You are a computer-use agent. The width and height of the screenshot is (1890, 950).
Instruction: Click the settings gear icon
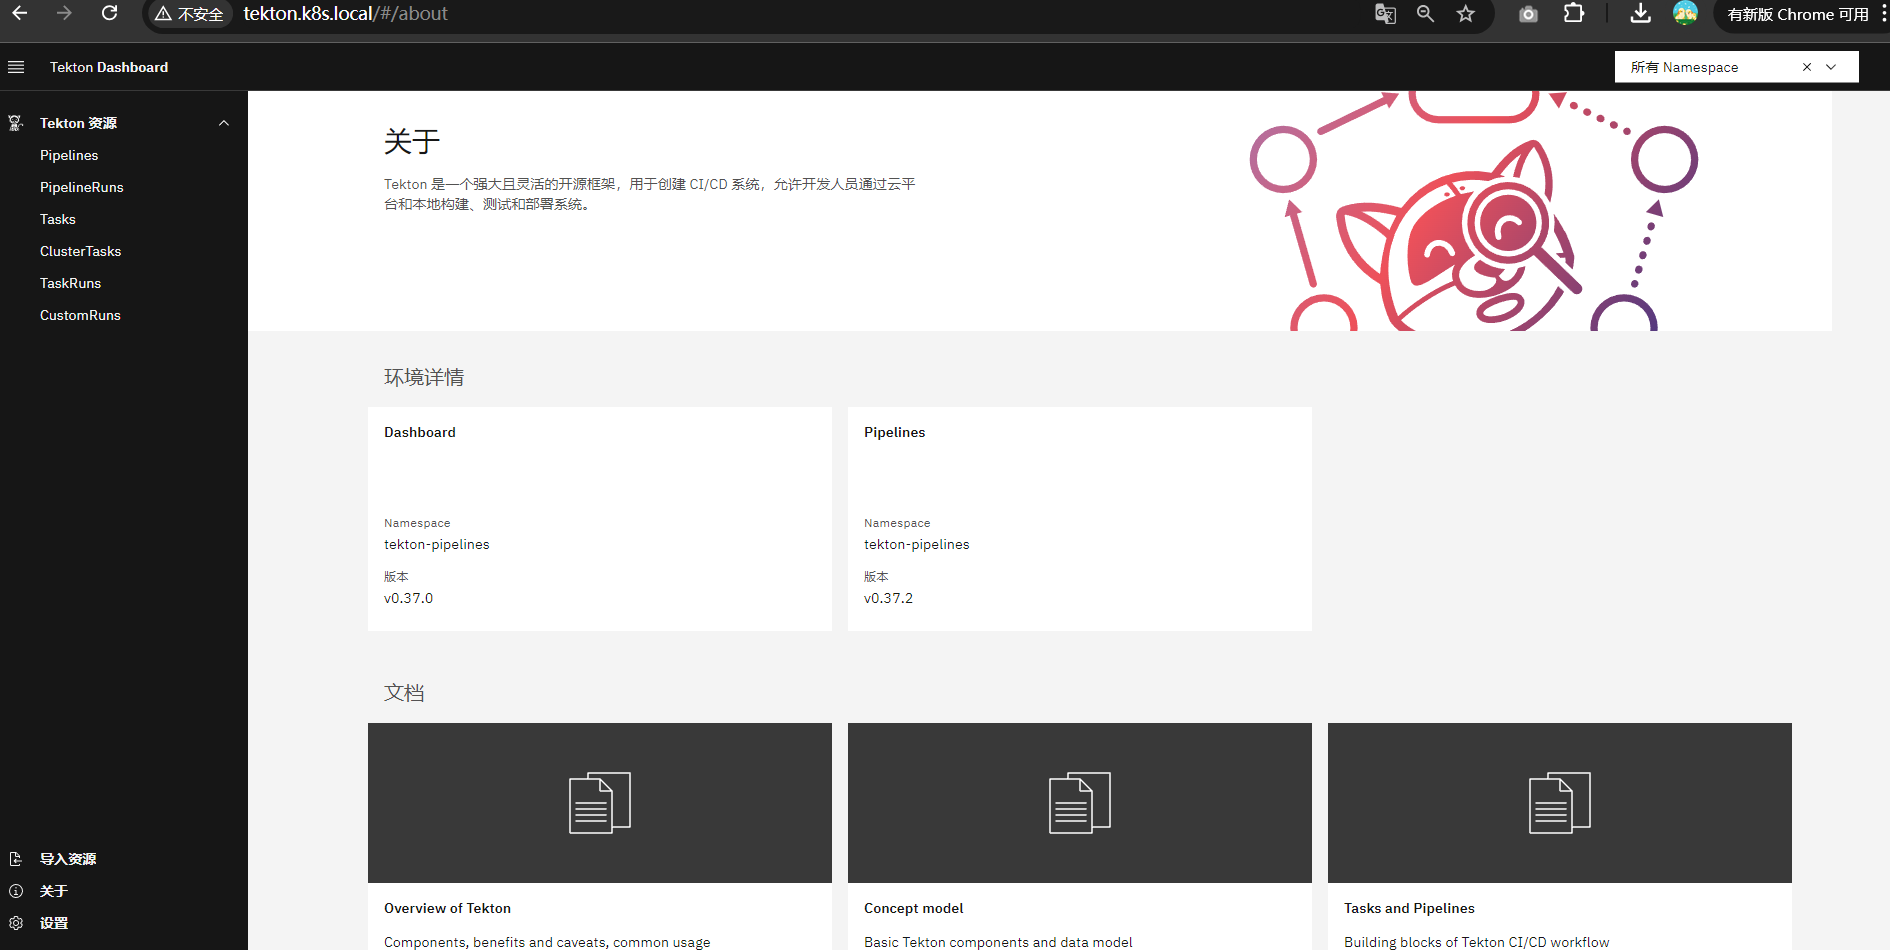(x=16, y=923)
